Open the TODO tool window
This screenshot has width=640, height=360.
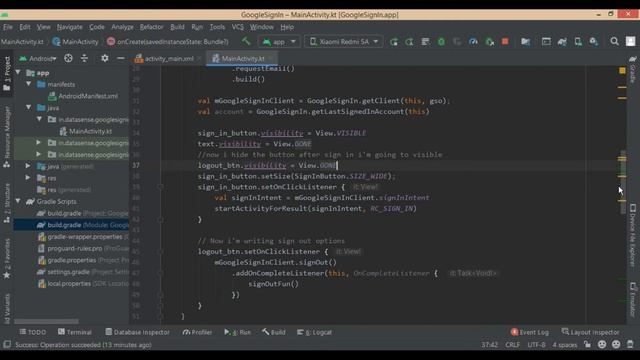[x=33, y=332]
